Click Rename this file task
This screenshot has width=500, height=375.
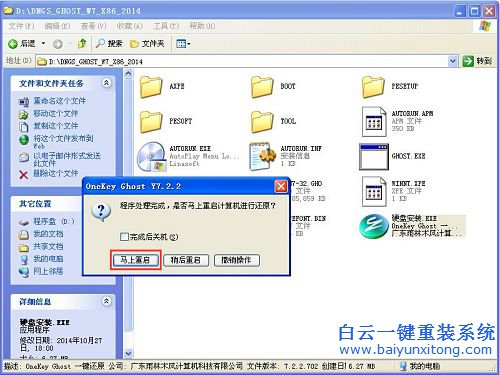pyautogui.click(x=59, y=101)
